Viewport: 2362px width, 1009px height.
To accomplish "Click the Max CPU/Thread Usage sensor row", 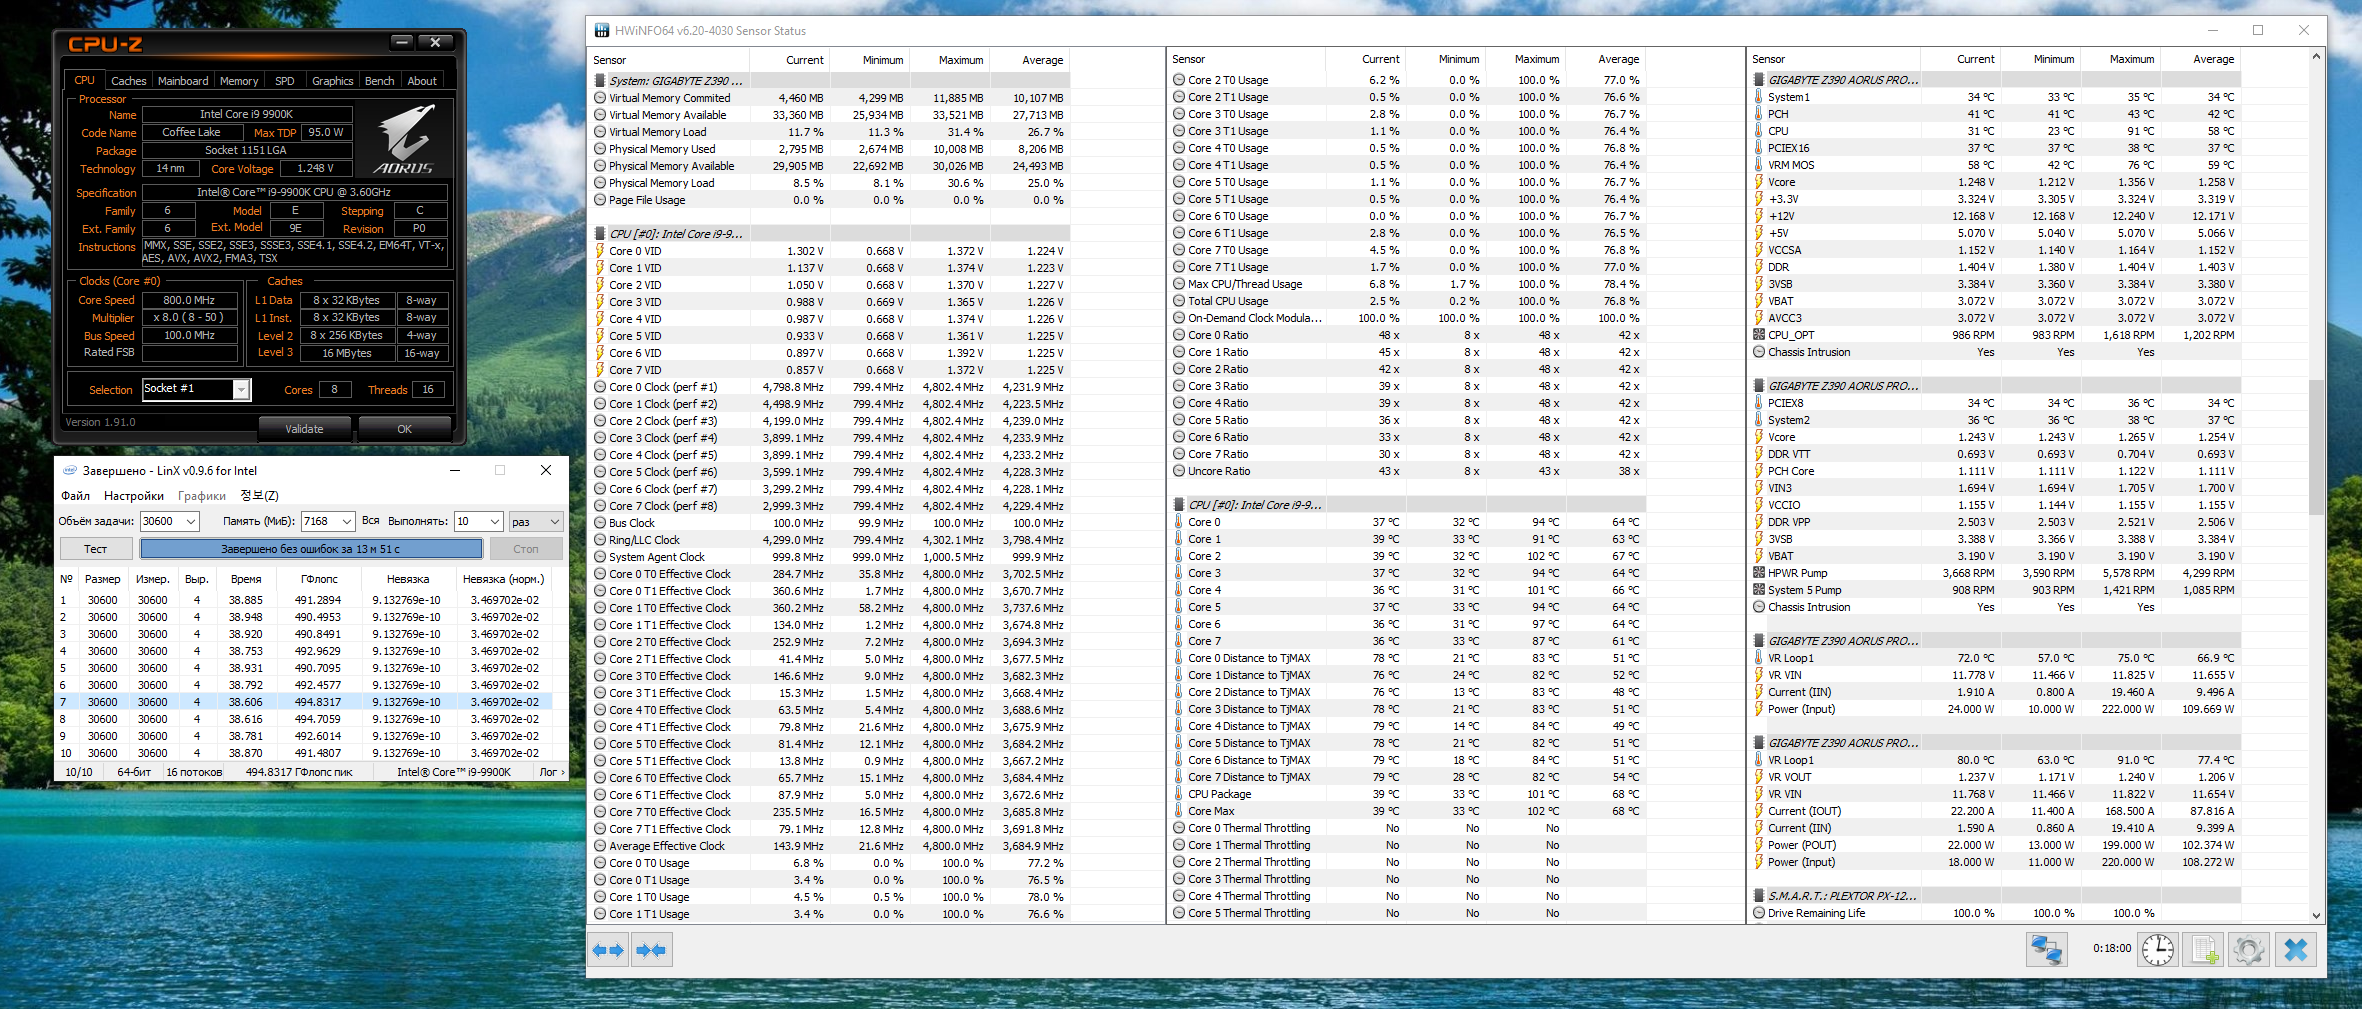I will tap(1408, 284).
